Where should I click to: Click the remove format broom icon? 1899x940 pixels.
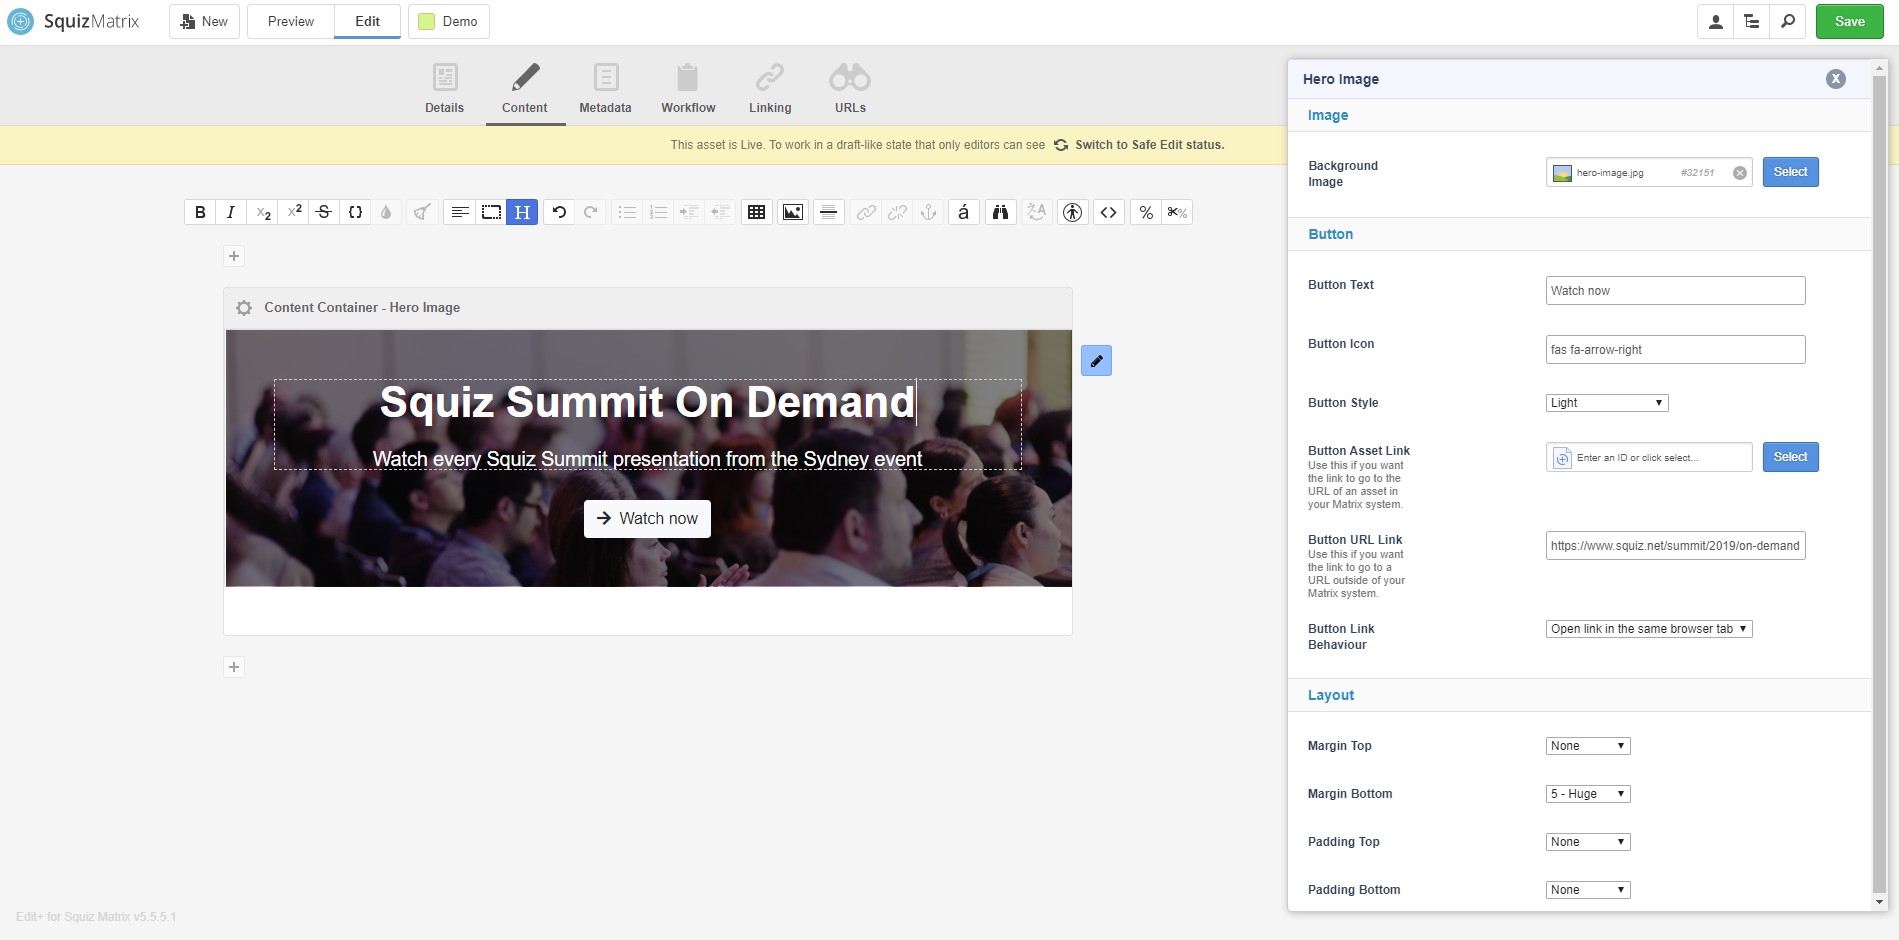[422, 212]
